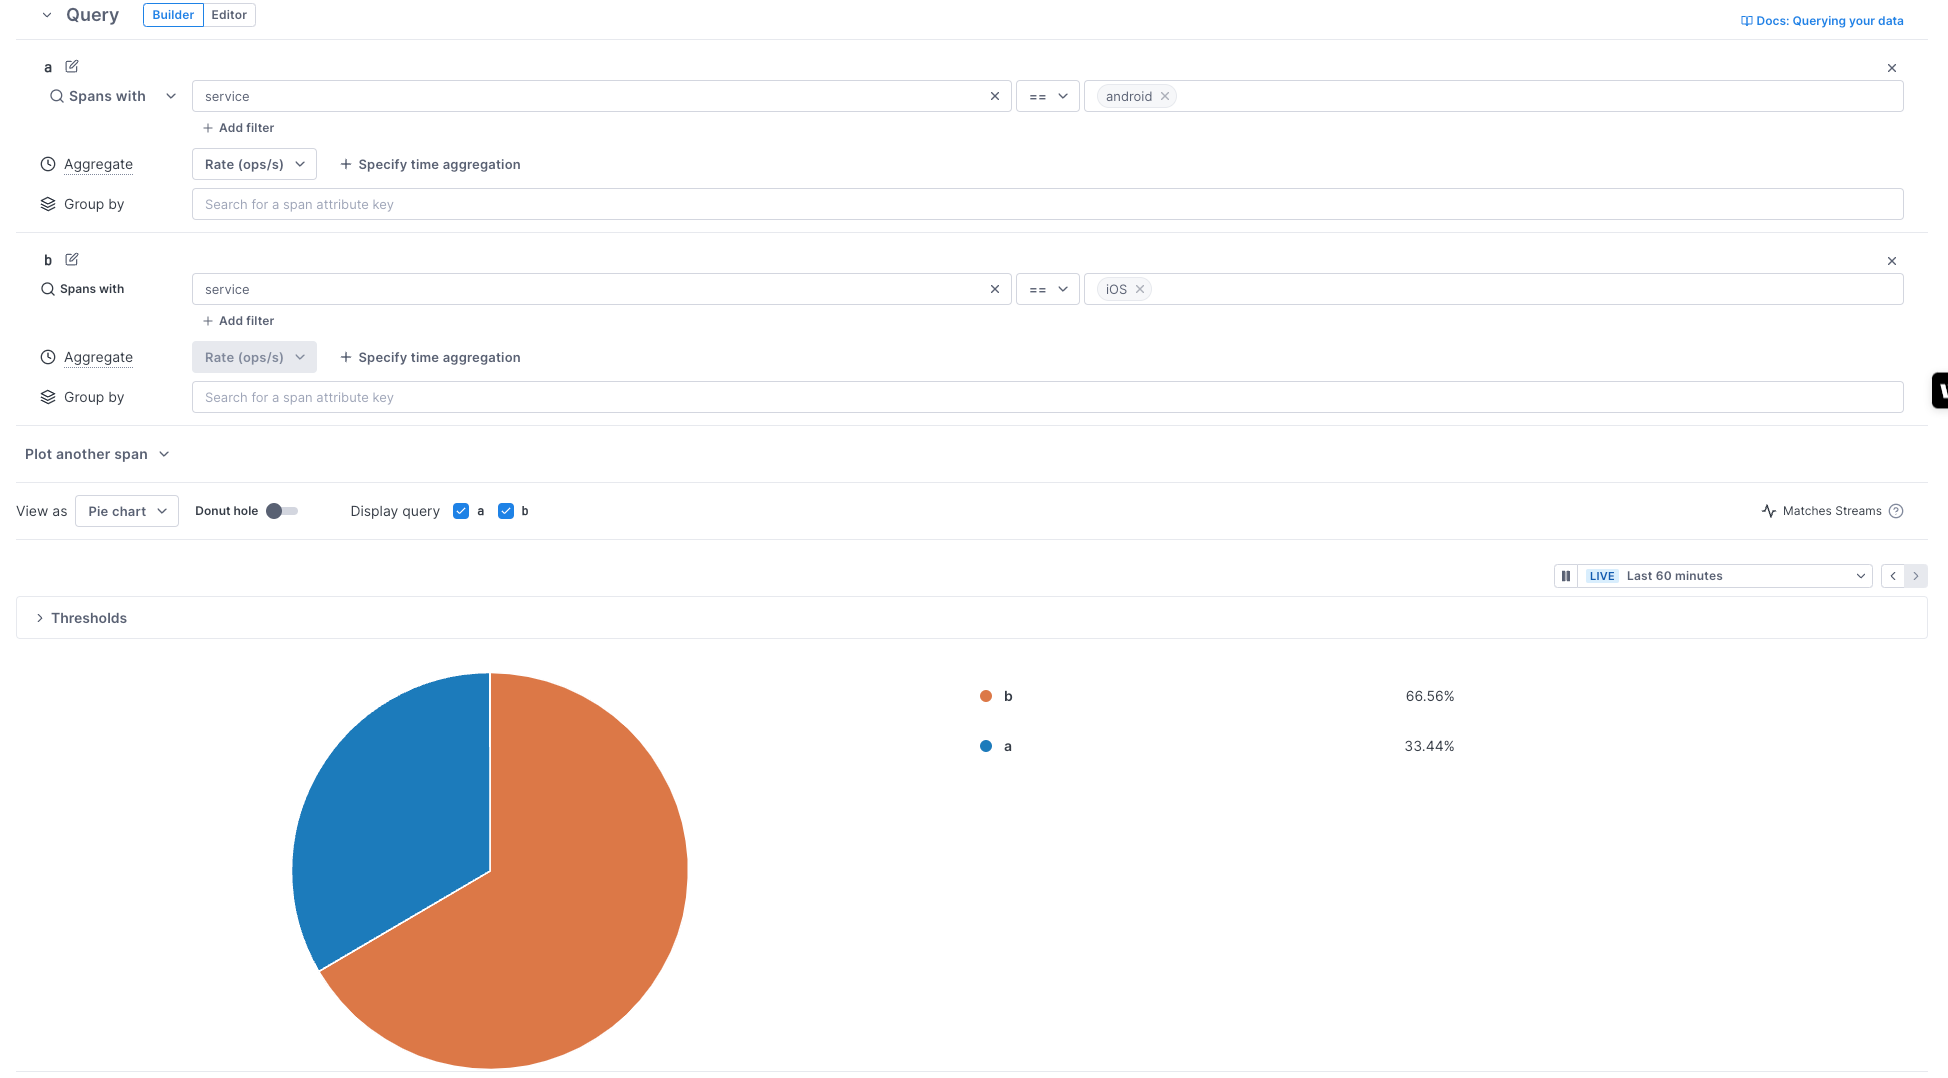
Task: Click the 33.44% legend value
Action: click(1429, 746)
